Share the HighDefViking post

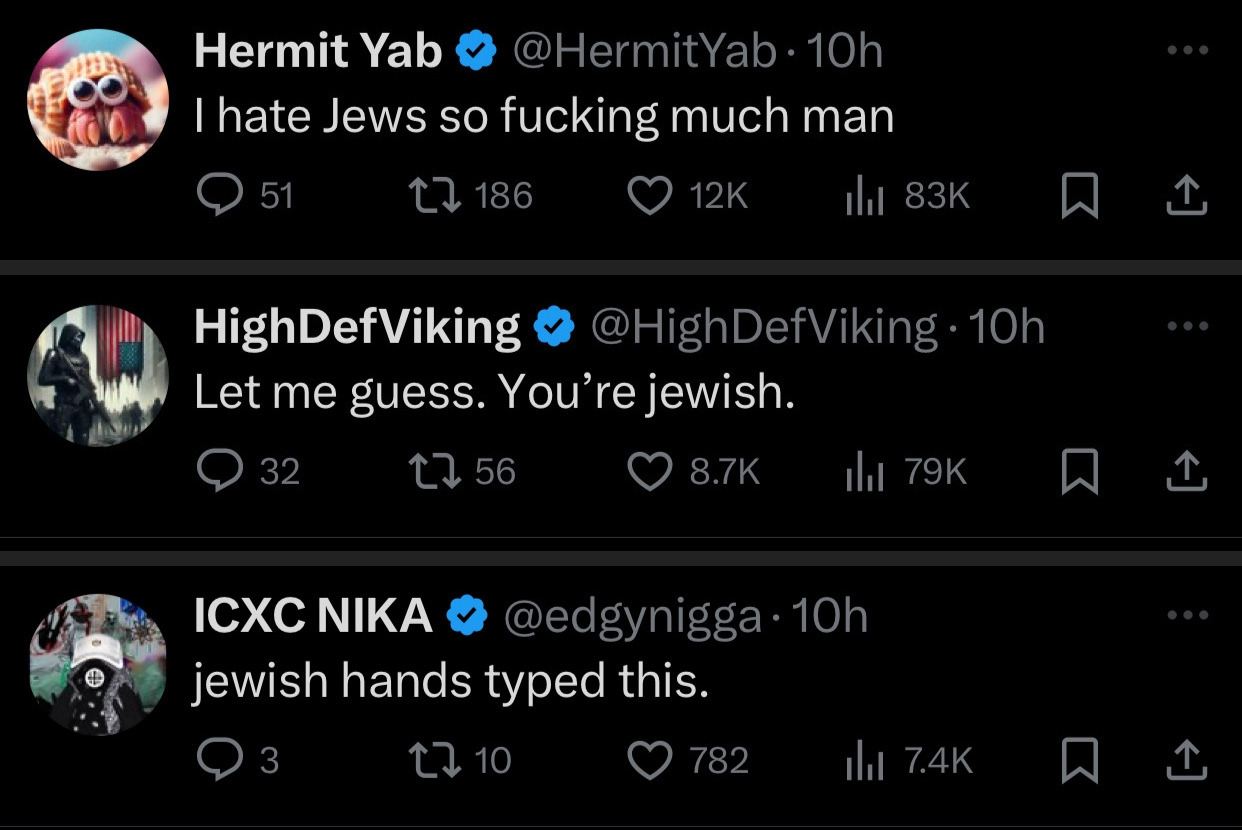[x=1187, y=471]
